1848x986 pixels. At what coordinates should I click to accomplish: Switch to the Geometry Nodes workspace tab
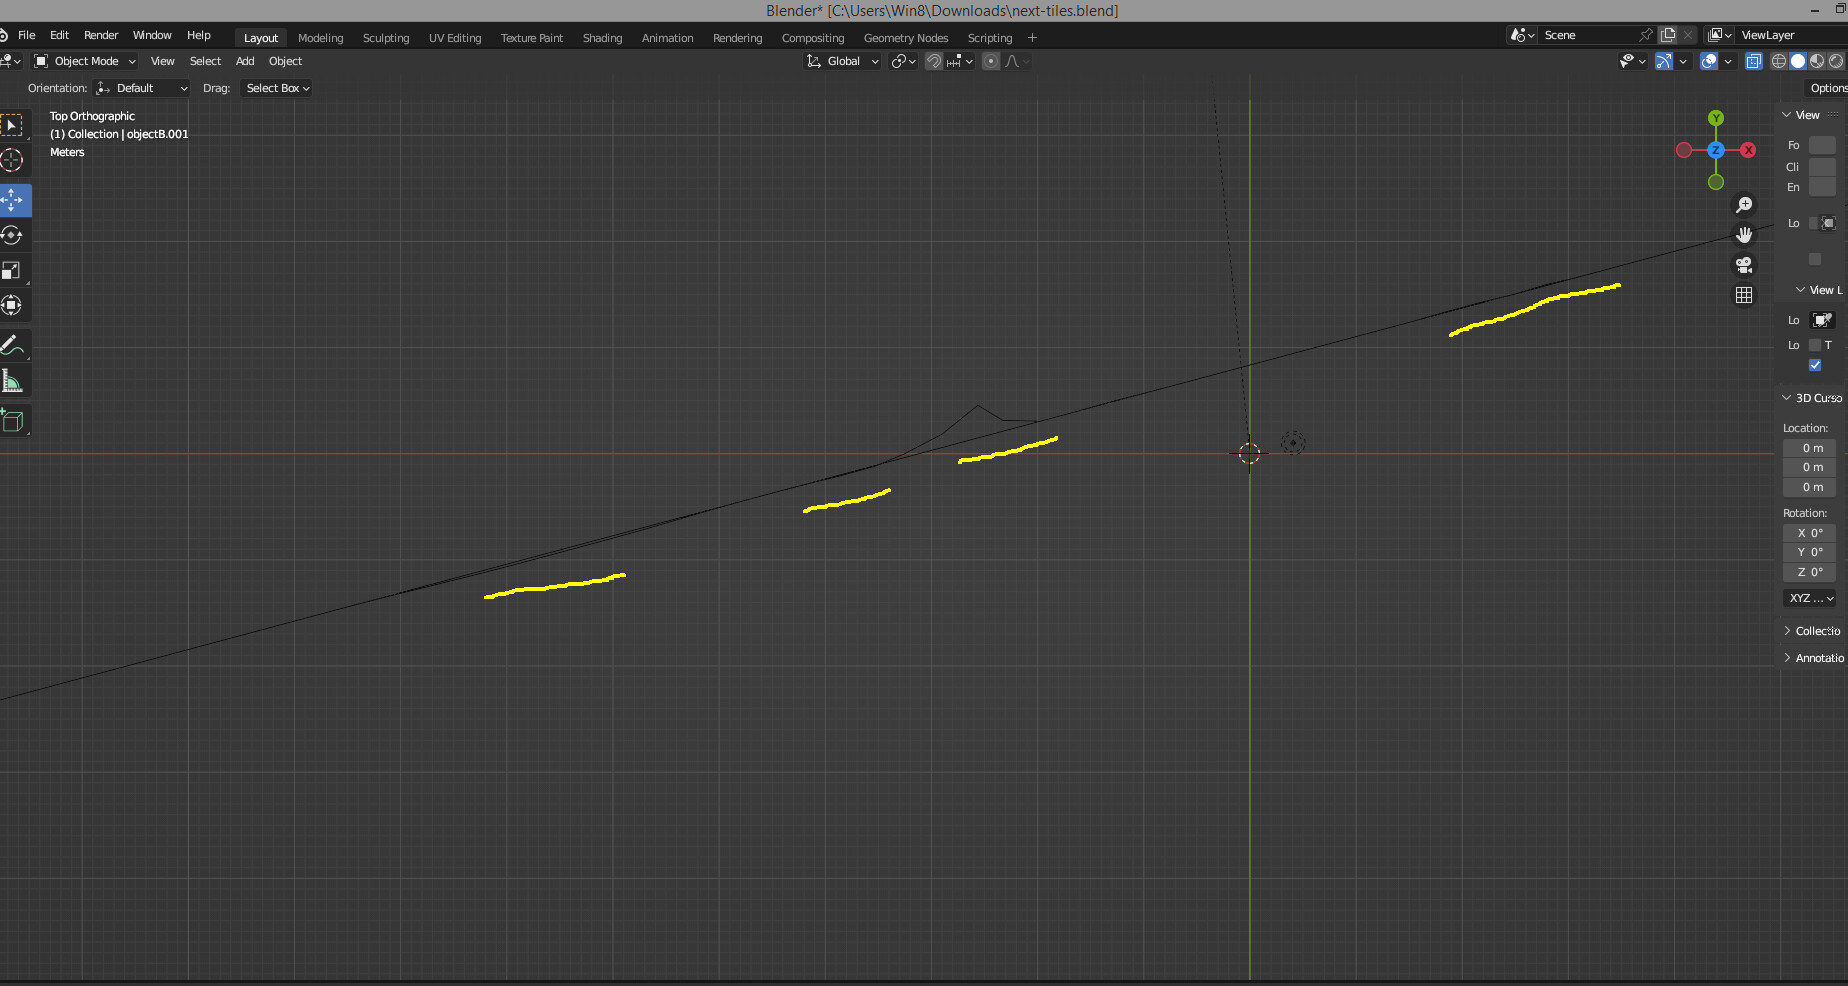click(905, 38)
